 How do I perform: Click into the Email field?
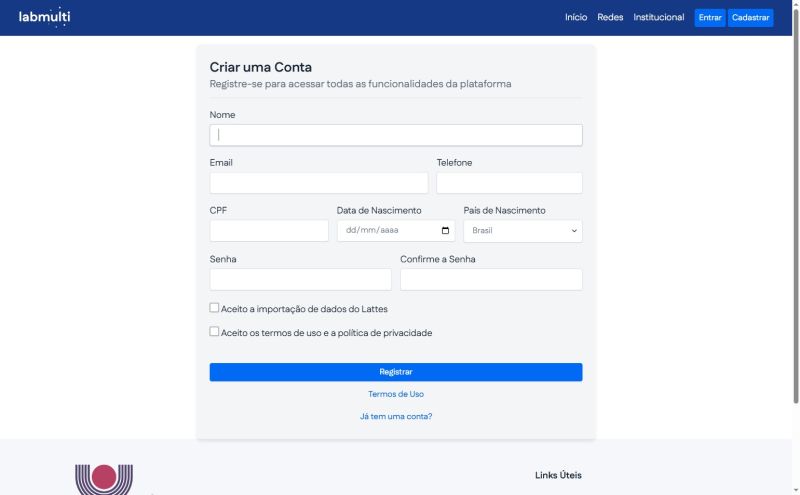tap(319, 183)
